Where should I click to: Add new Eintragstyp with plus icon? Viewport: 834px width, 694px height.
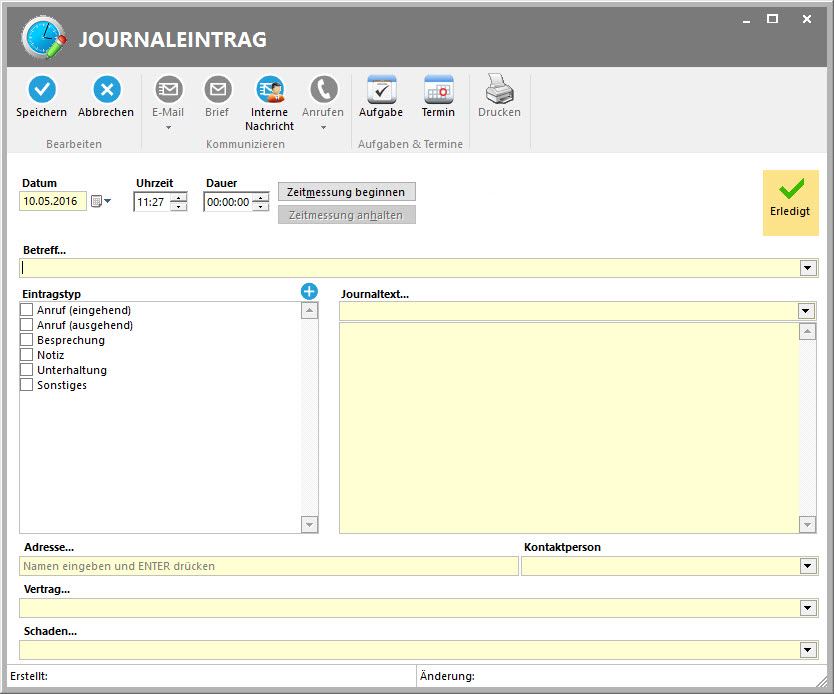click(x=309, y=291)
